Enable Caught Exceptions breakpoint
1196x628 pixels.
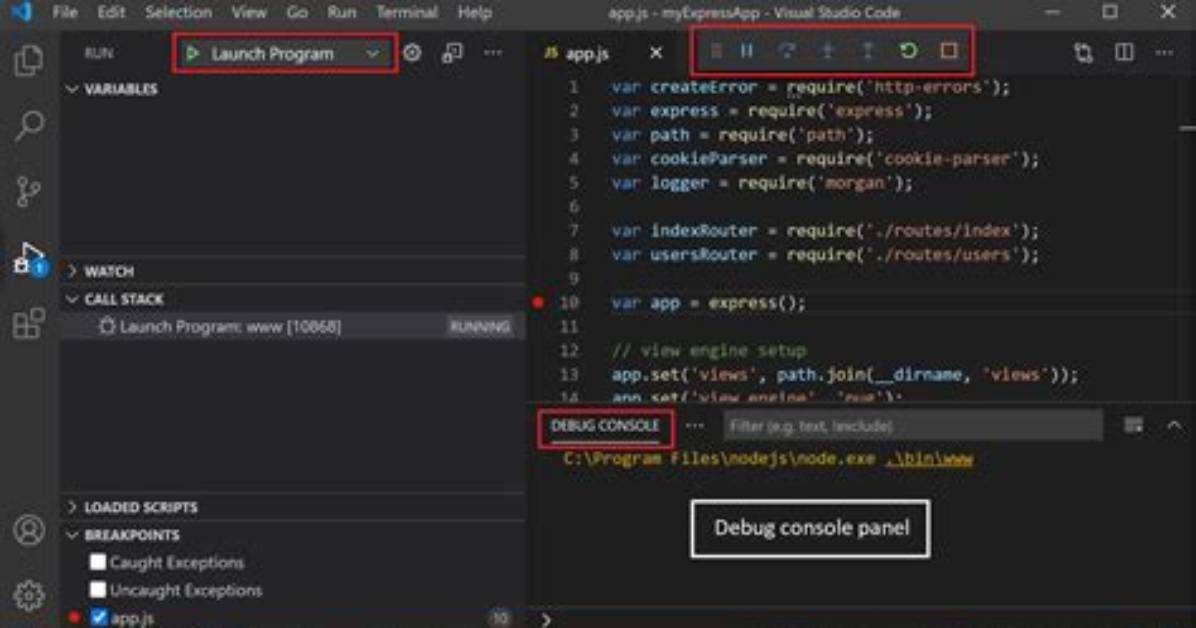tap(98, 562)
